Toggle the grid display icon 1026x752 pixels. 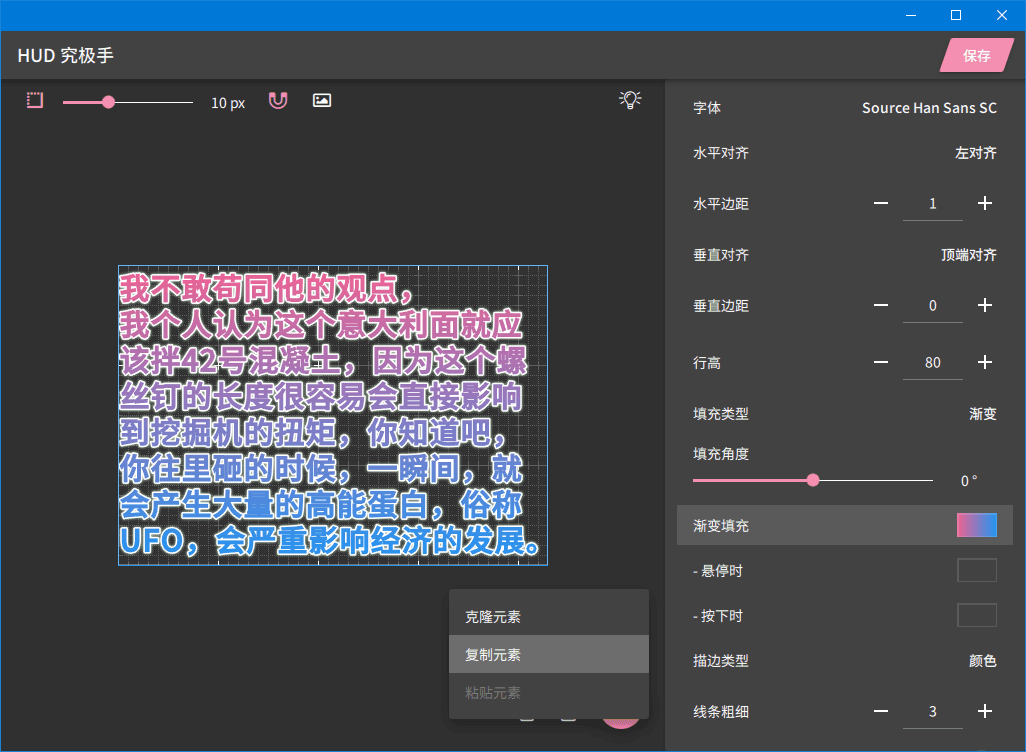[35, 100]
